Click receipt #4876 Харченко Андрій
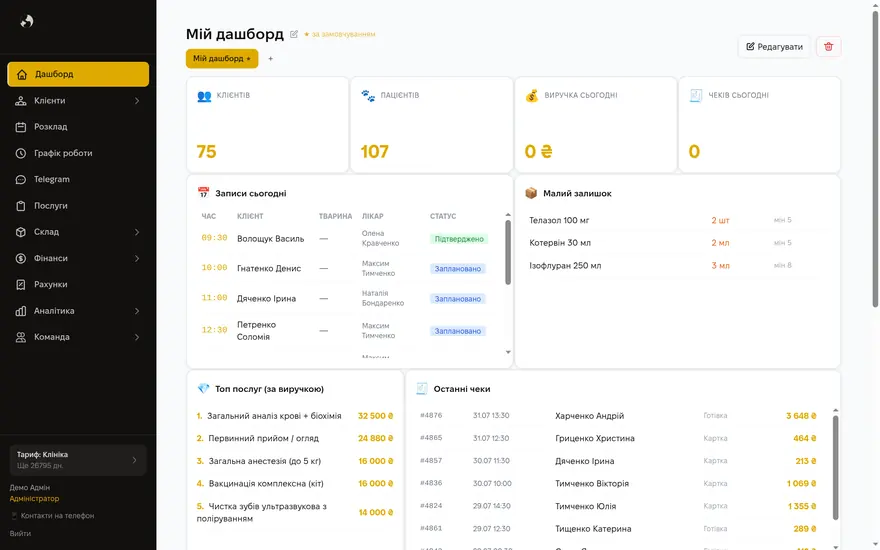Screen dimensions: 880x550 point(620,416)
